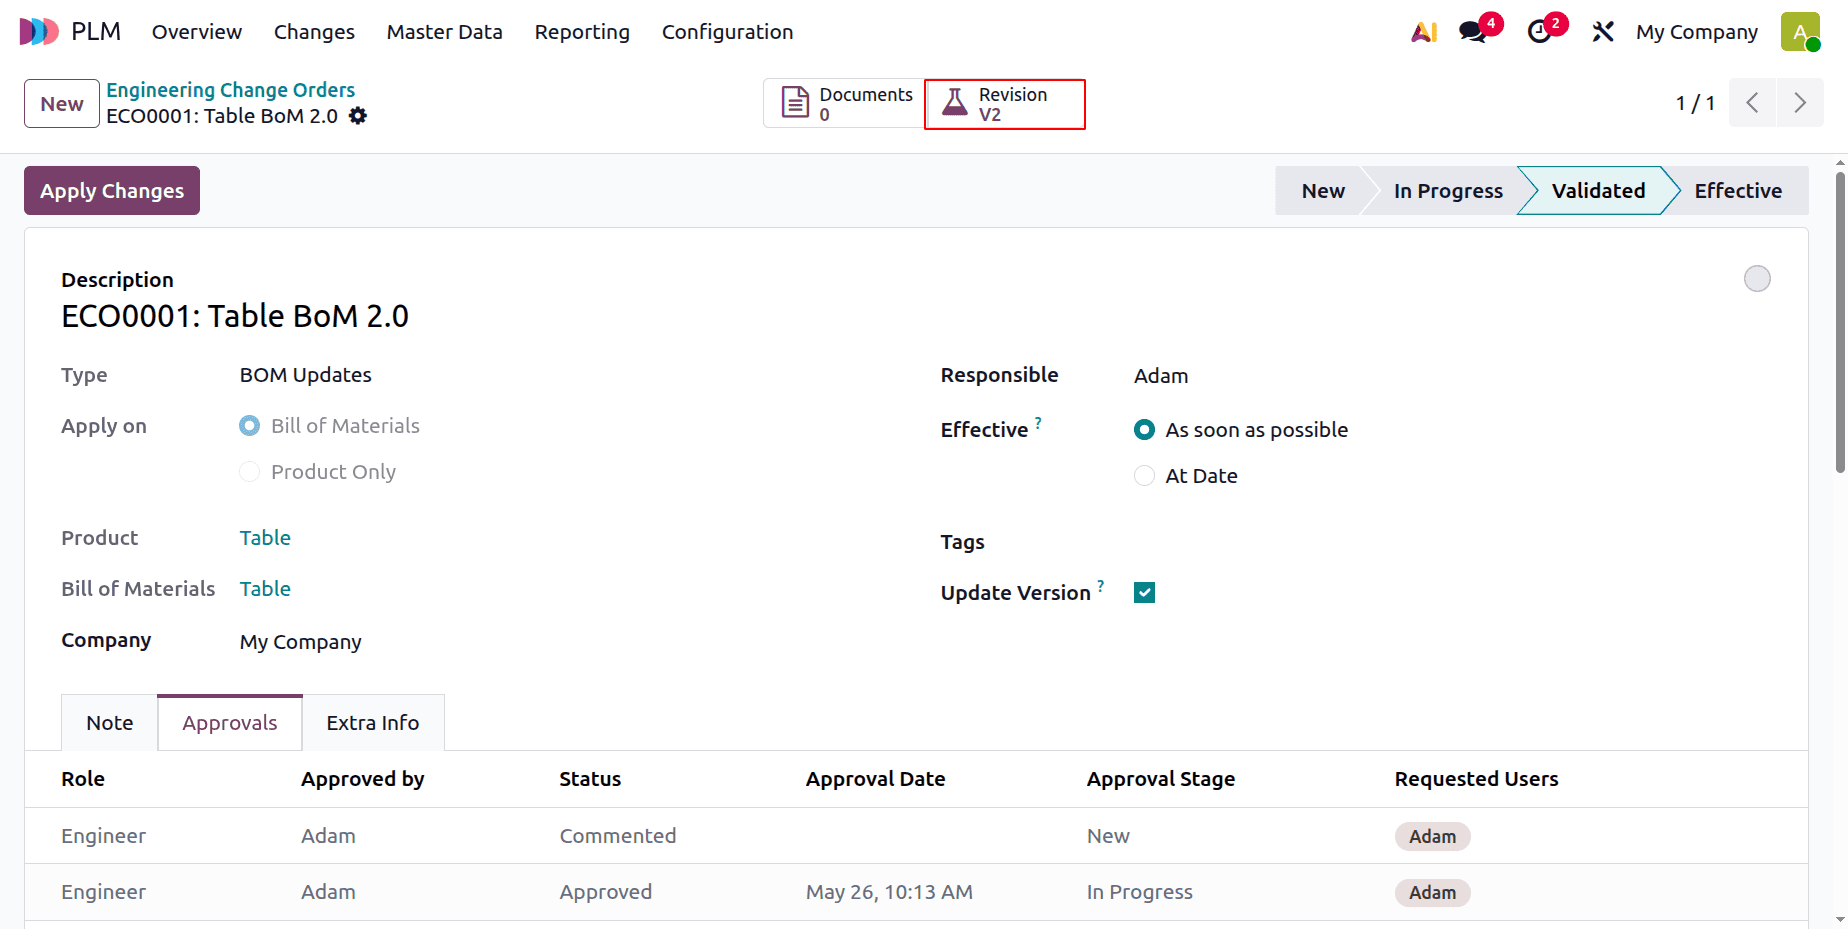Click the kanban state circle indicator
1848x929 pixels.
click(1757, 279)
